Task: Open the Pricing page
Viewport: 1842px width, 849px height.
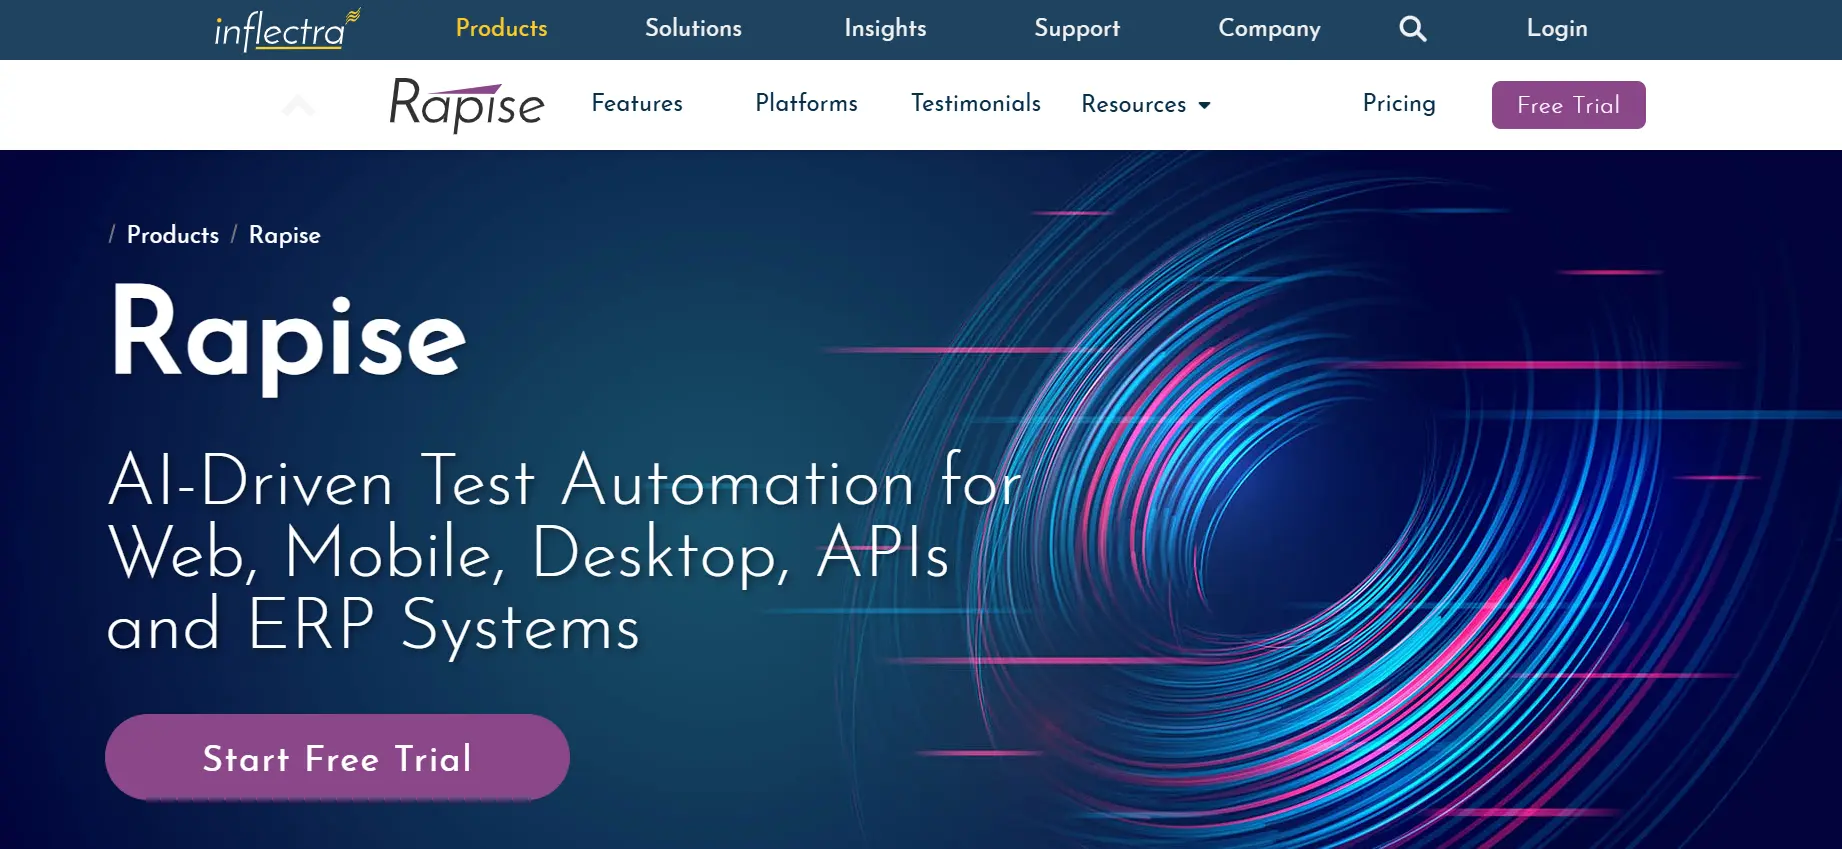Action: click(1399, 104)
